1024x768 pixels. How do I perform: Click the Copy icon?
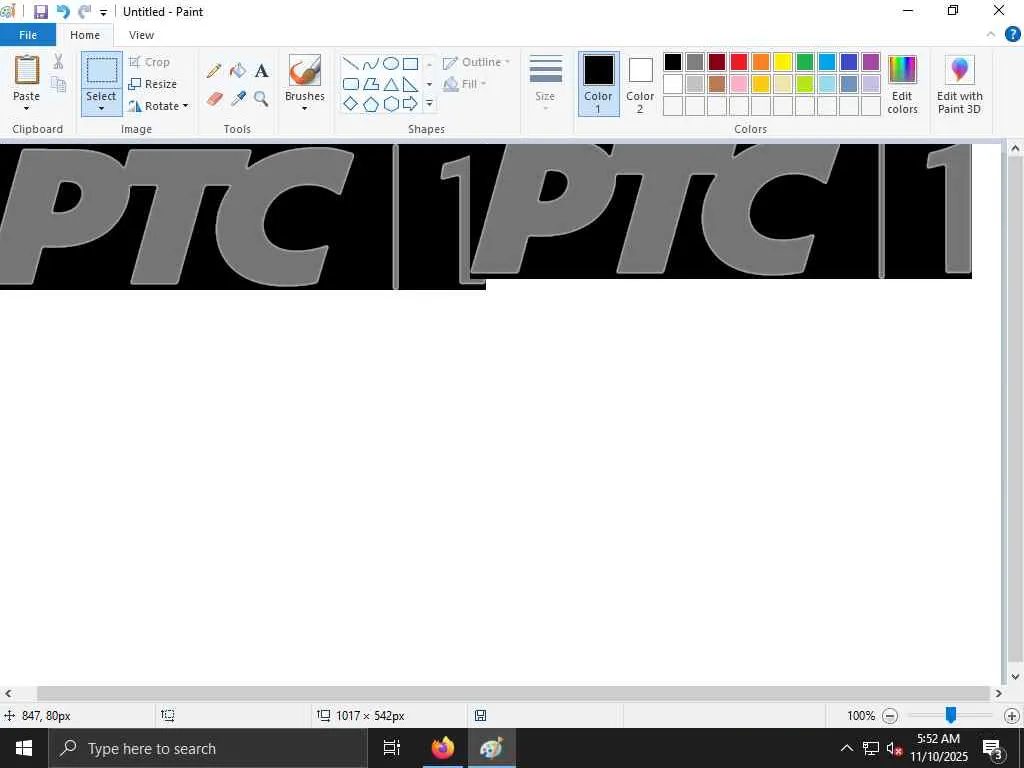click(58, 84)
